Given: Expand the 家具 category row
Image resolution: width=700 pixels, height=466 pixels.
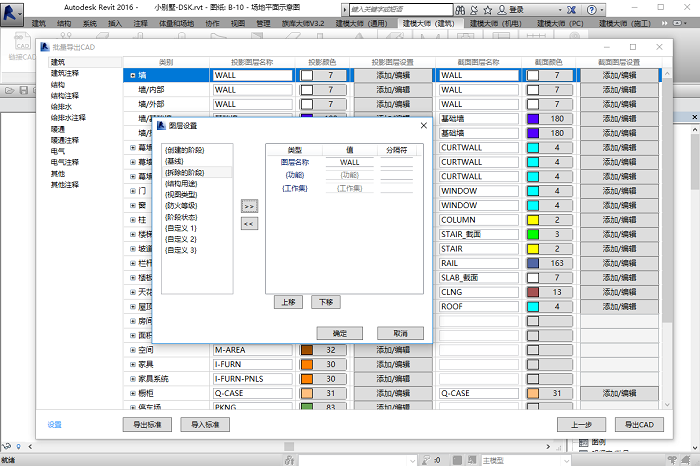Looking at the screenshot, I should click(133, 365).
